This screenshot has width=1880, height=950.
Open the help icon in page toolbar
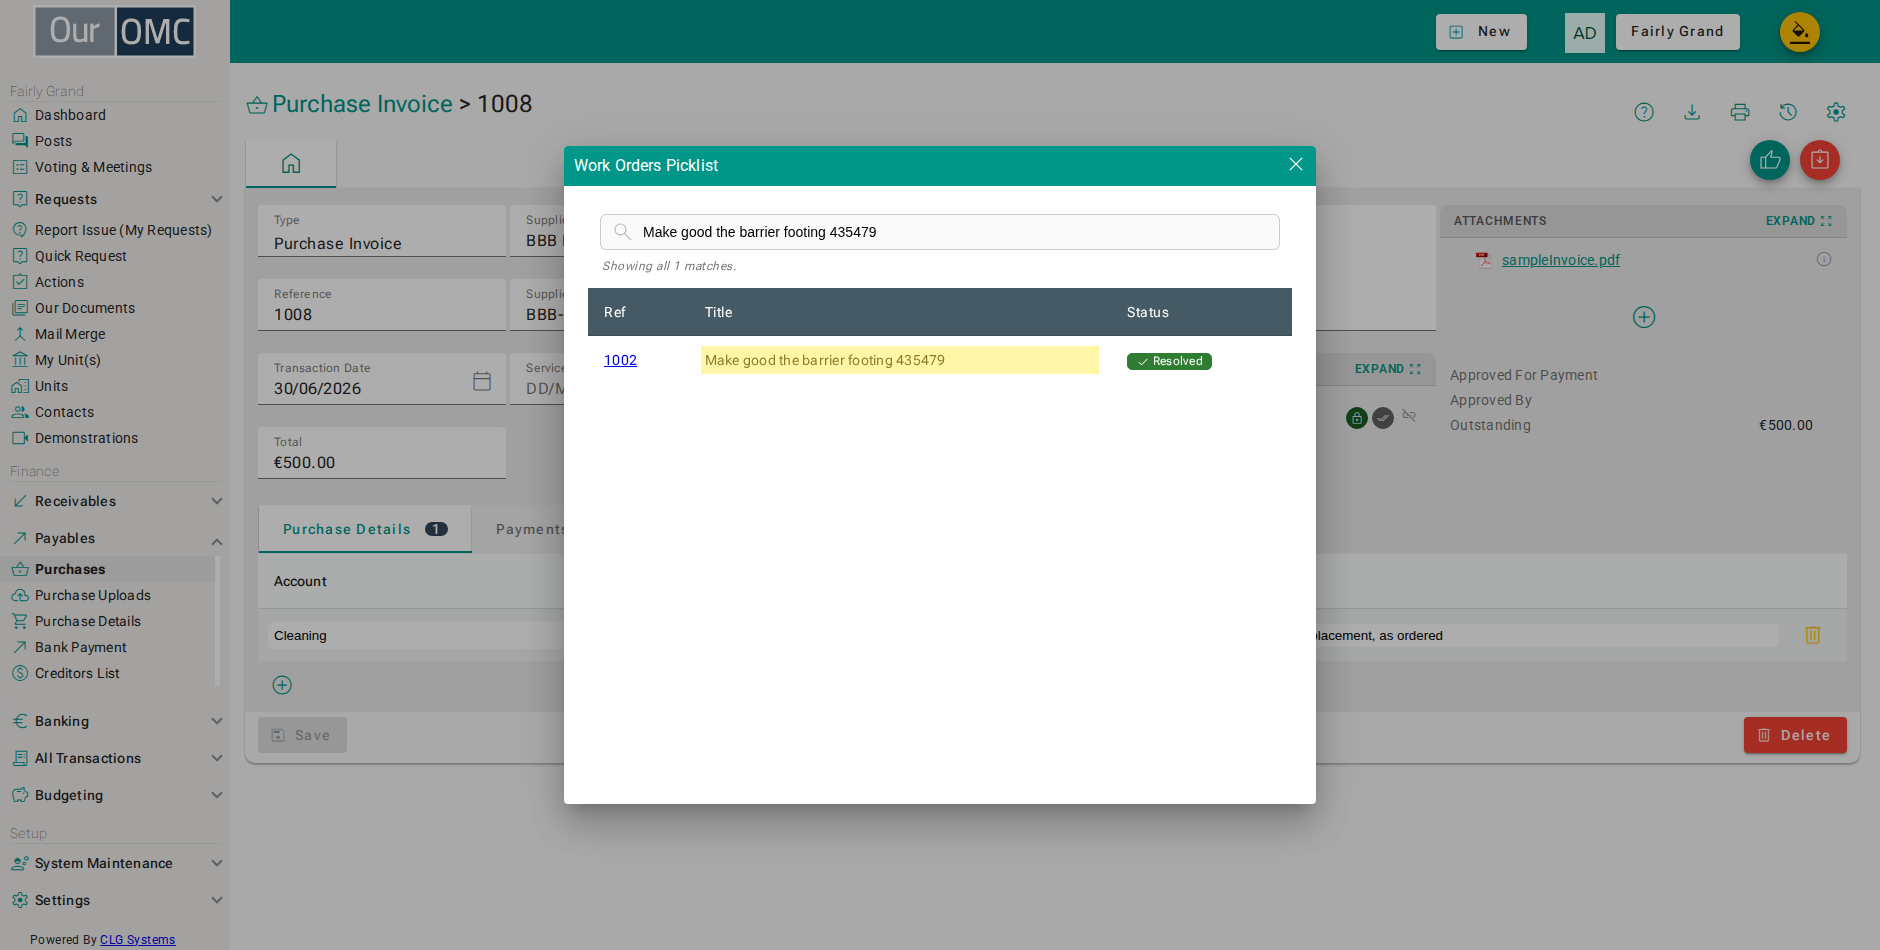click(x=1644, y=112)
